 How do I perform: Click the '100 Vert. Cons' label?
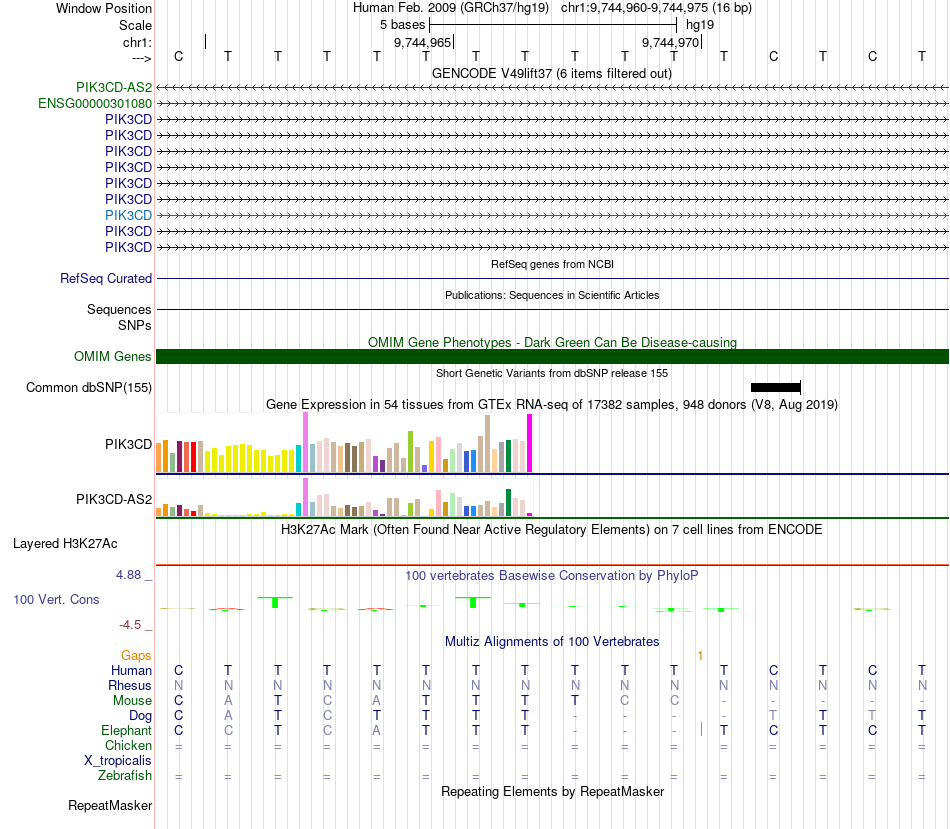[x=56, y=599]
